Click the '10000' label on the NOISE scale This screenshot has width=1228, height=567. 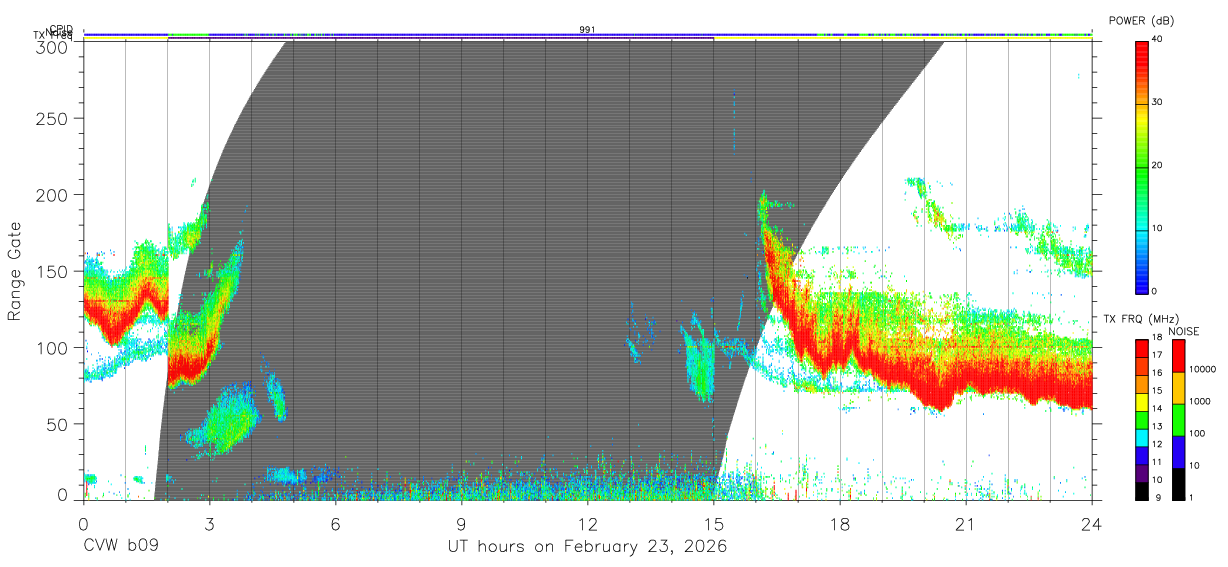[x=1202, y=370]
